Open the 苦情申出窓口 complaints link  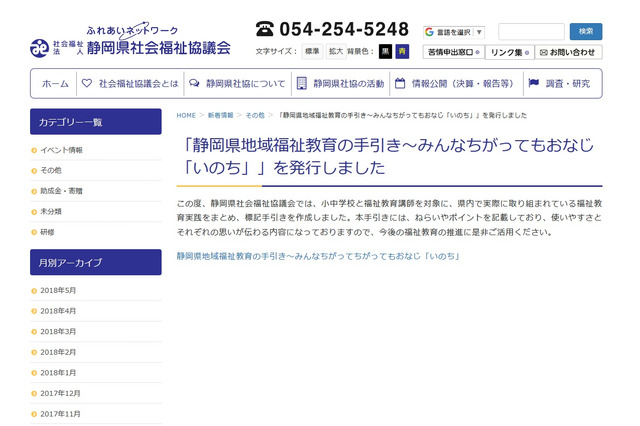pos(453,52)
